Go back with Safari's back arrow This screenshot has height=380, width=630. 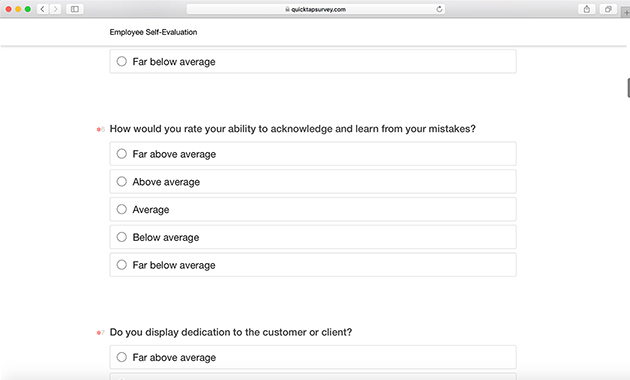pyautogui.click(x=43, y=9)
